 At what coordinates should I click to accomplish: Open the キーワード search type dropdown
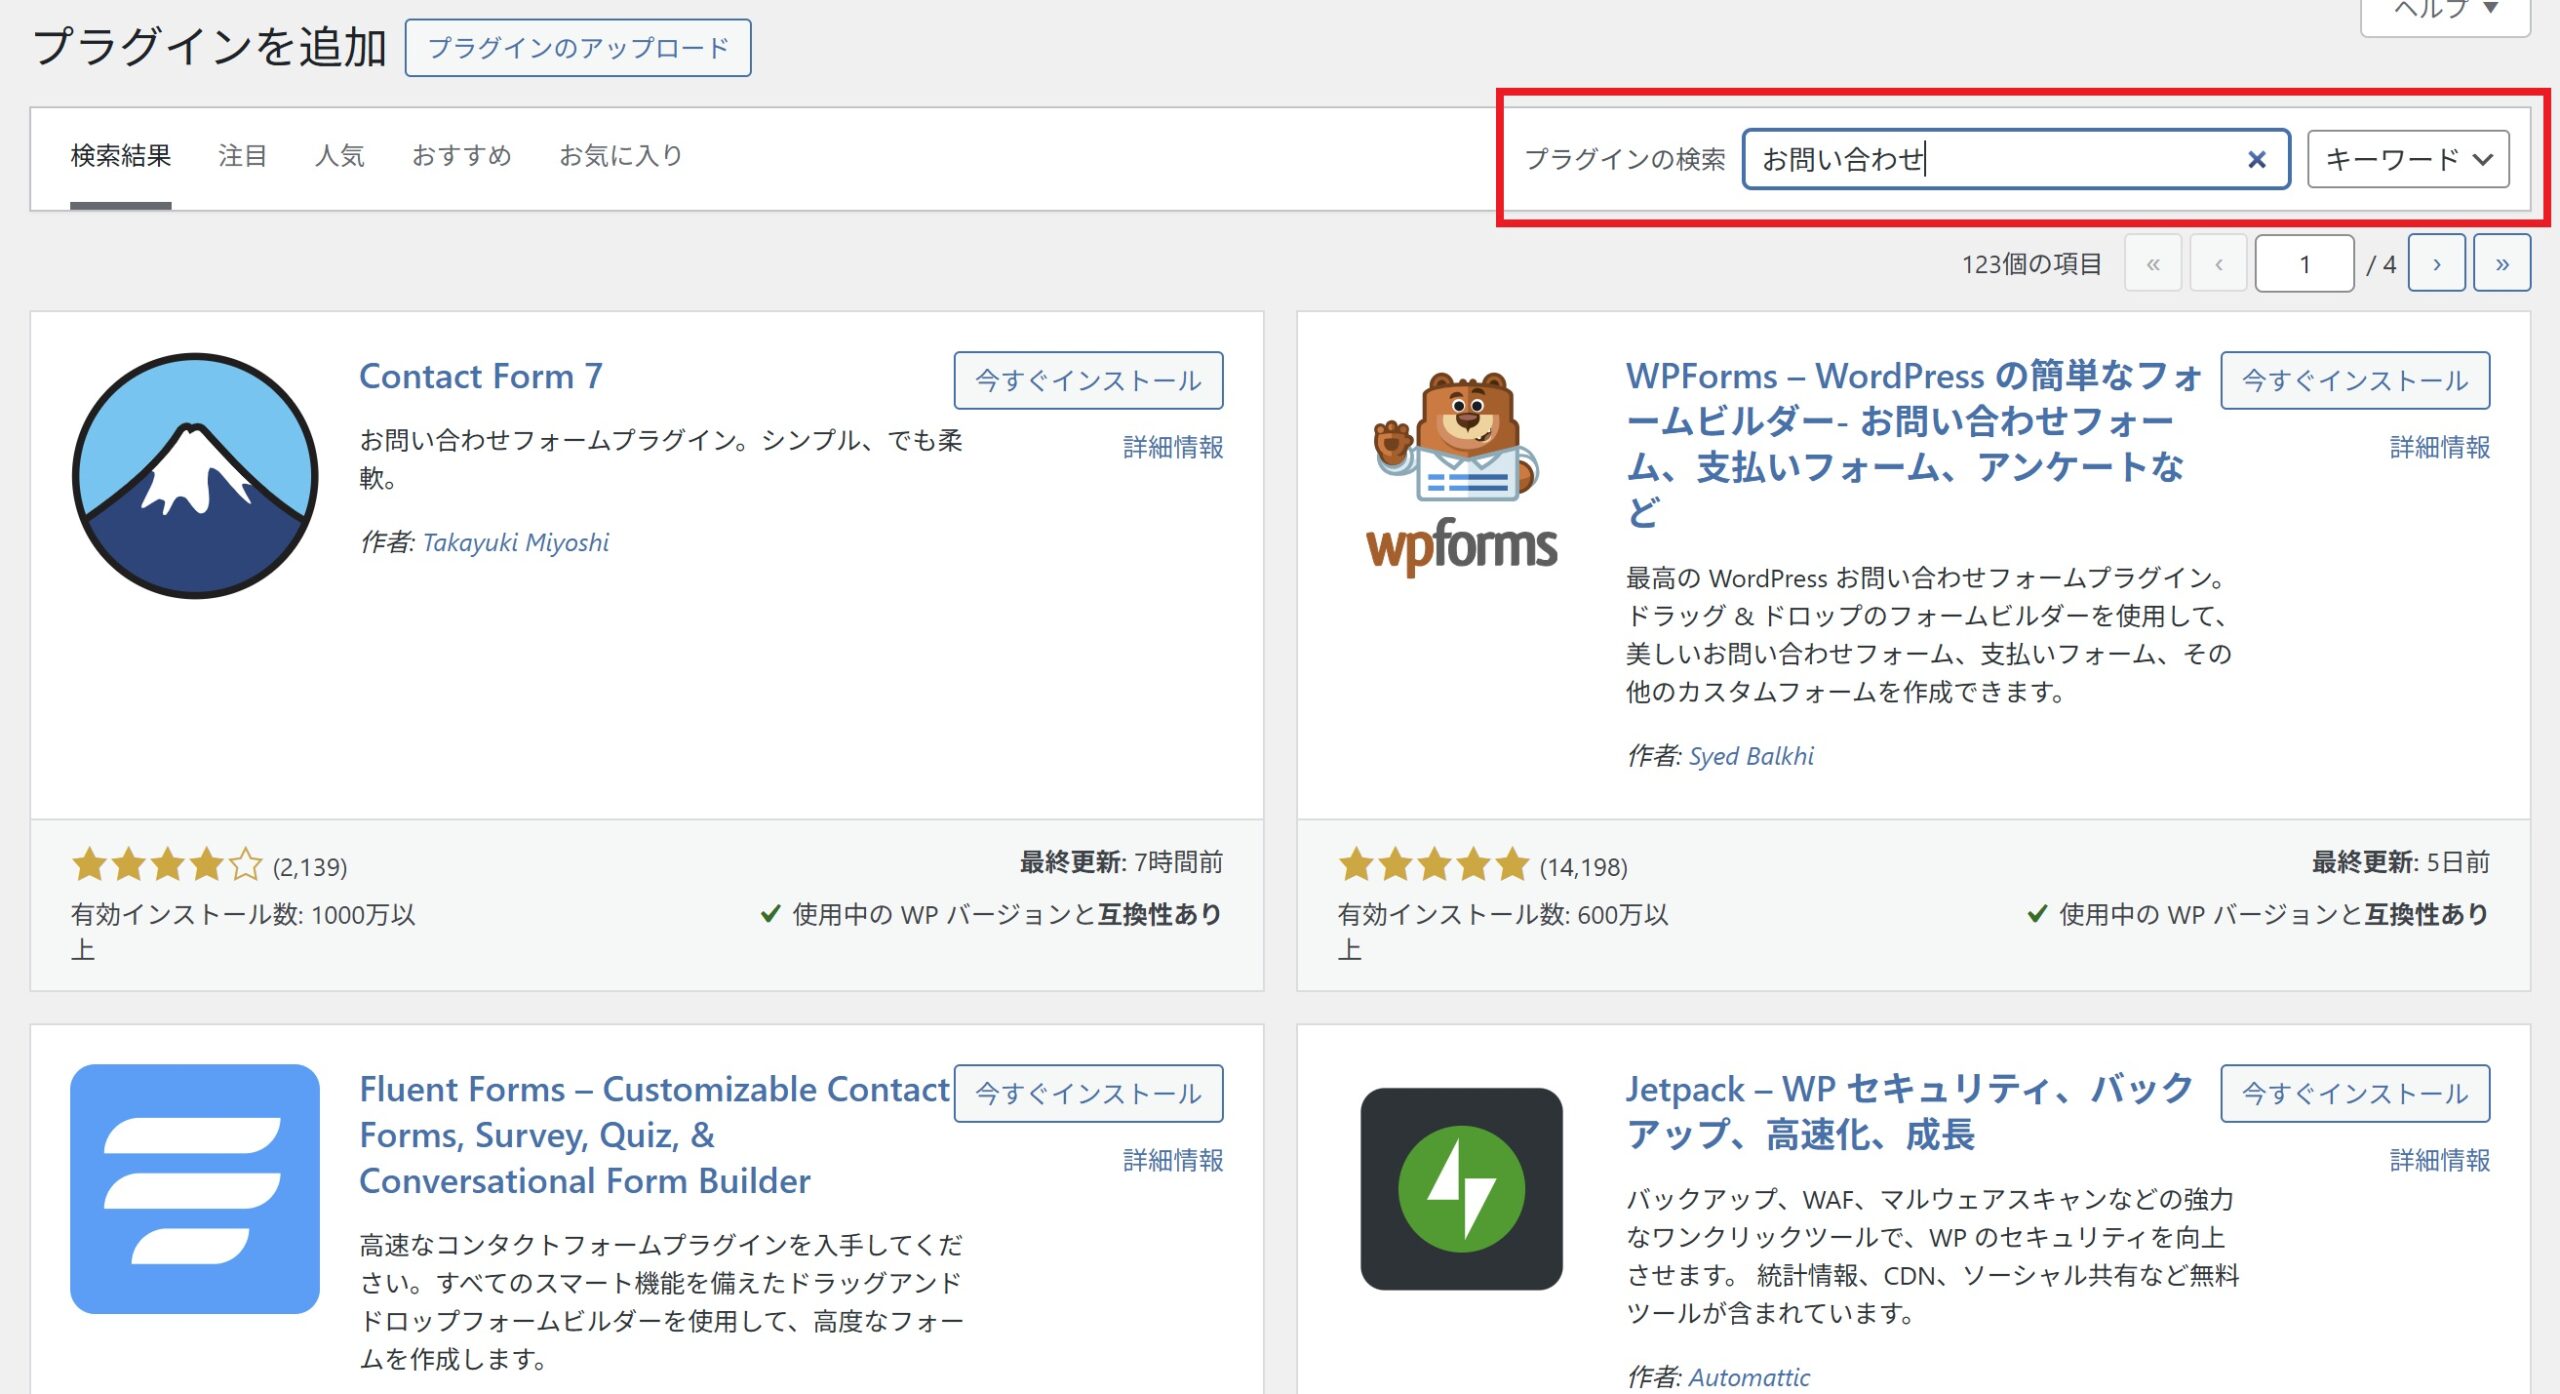click(x=2407, y=159)
